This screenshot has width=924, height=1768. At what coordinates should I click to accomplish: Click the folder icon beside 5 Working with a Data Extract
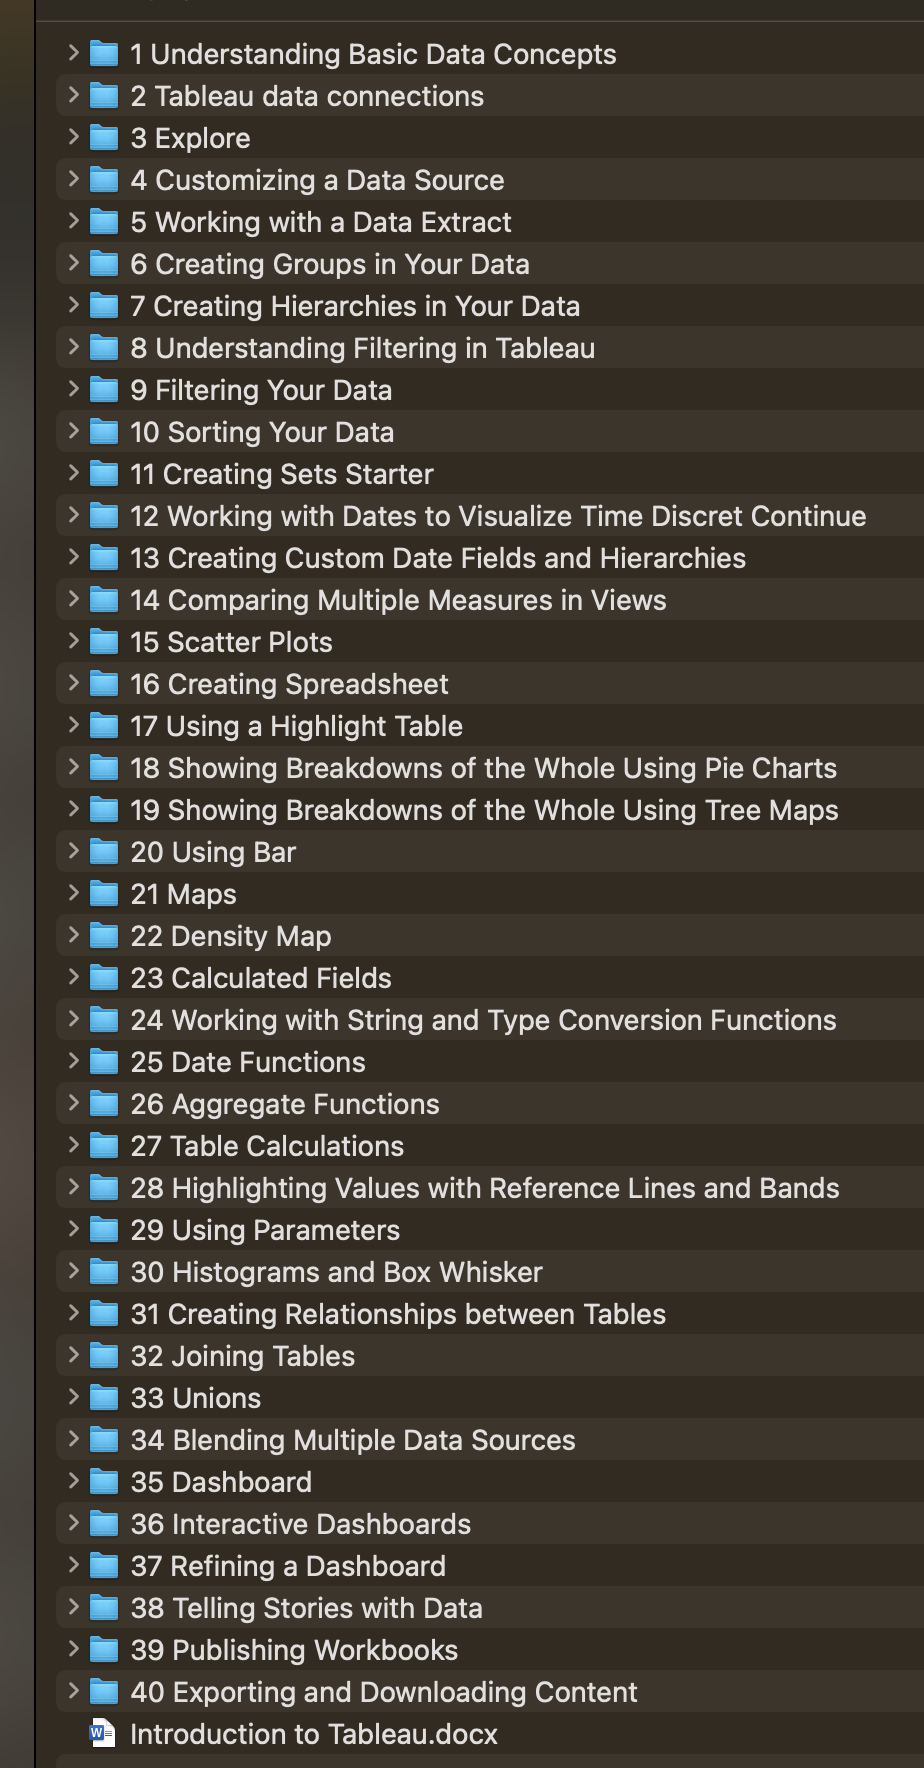tap(104, 222)
